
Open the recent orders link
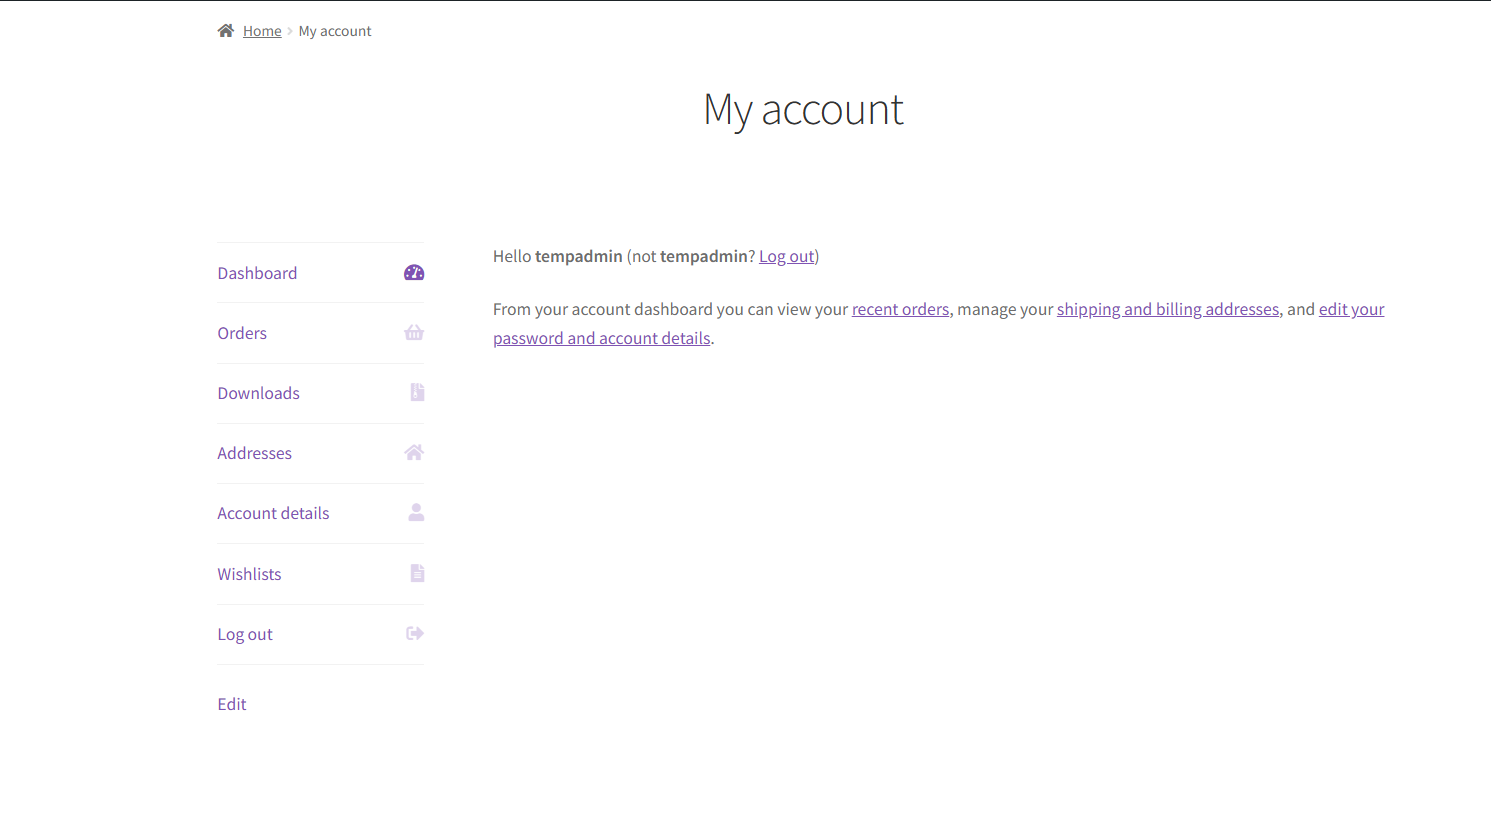(900, 309)
